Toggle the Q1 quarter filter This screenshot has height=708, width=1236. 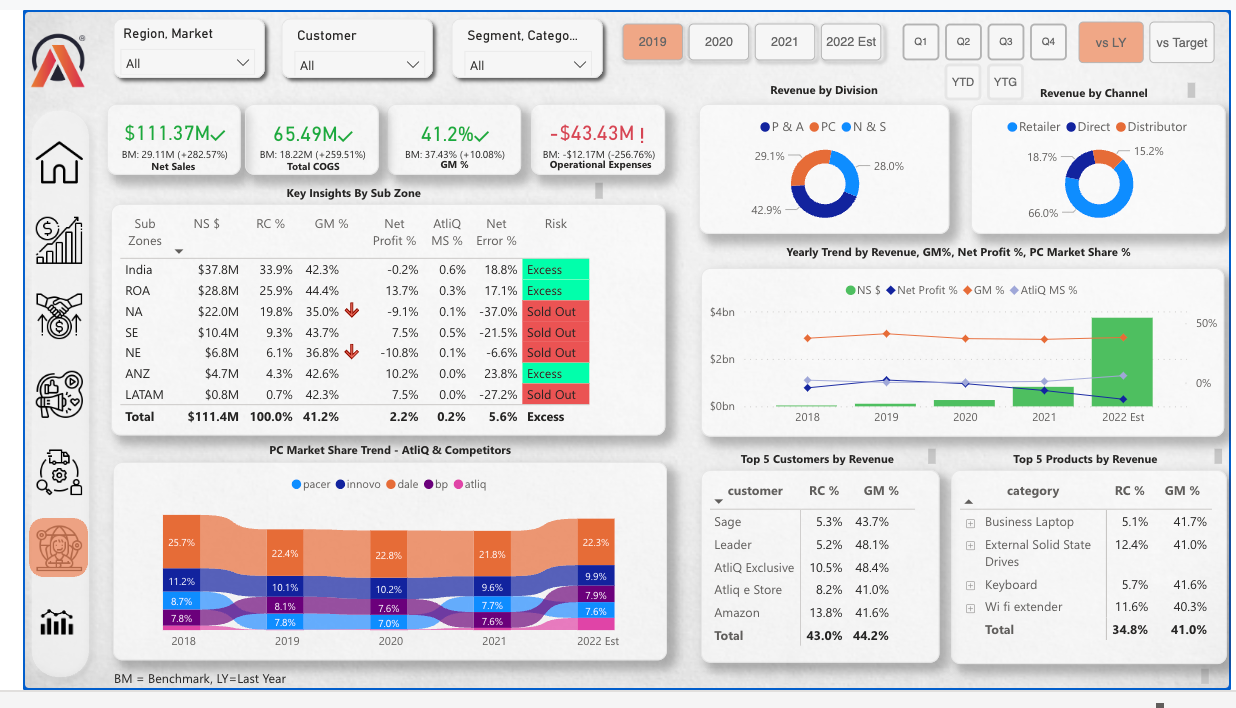click(x=920, y=42)
